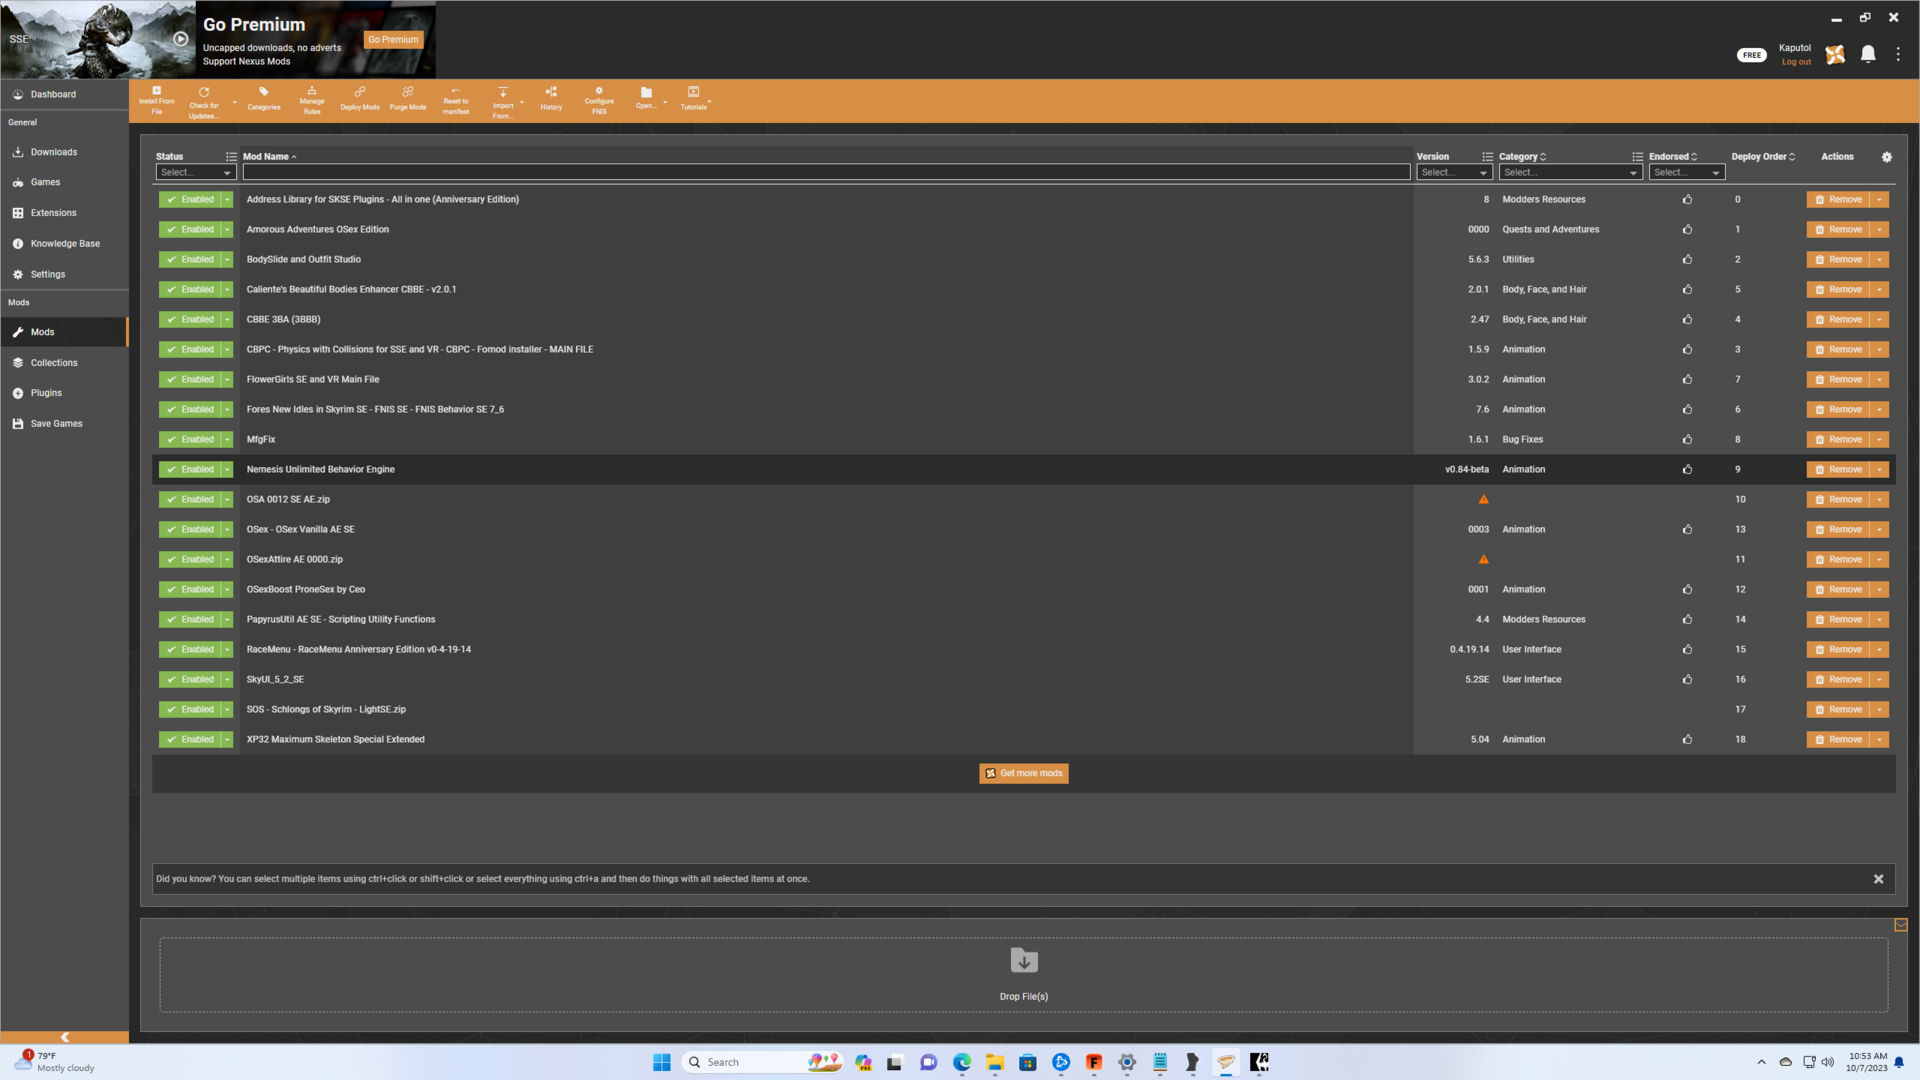Open the three-dot menu in header
This screenshot has width=1920, height=1080.
click(1898, 54)
